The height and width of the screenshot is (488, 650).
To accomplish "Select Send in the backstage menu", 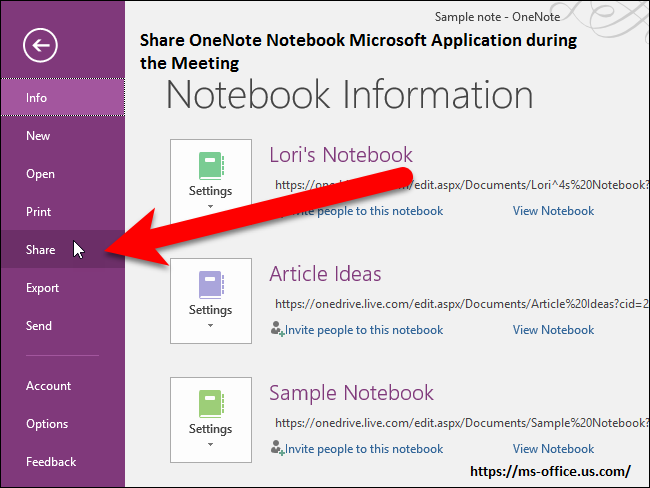I will pyautogui.click(x=63, y=325).
